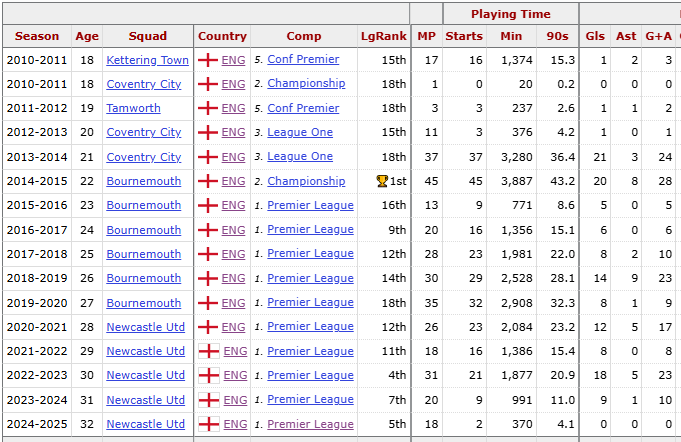Select the 2019-2020 season cell

(37, 303)
